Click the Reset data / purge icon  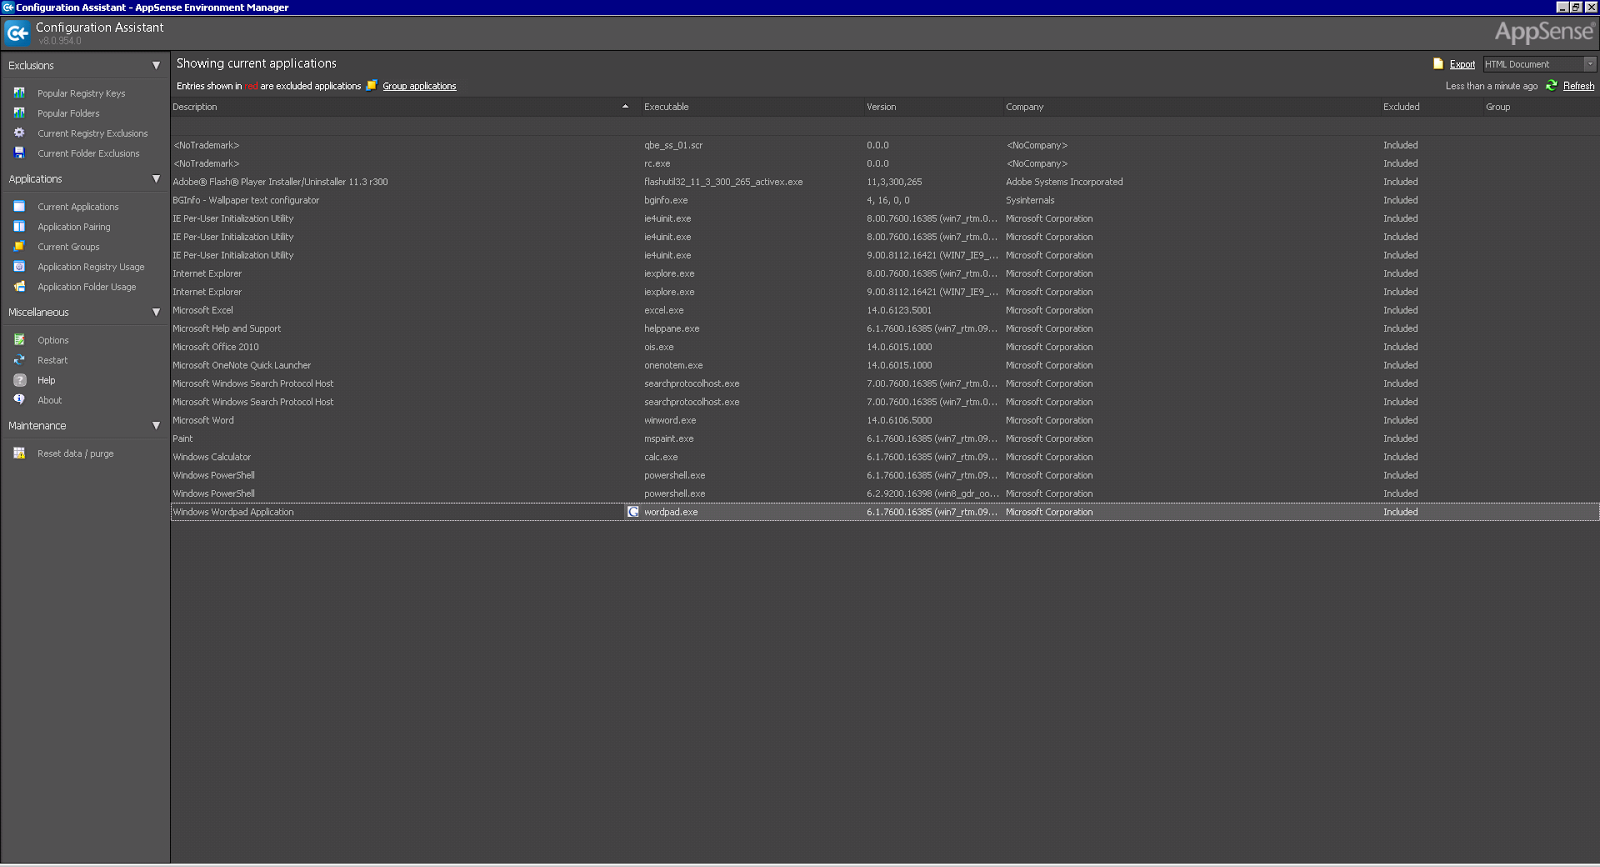[19, 453]
